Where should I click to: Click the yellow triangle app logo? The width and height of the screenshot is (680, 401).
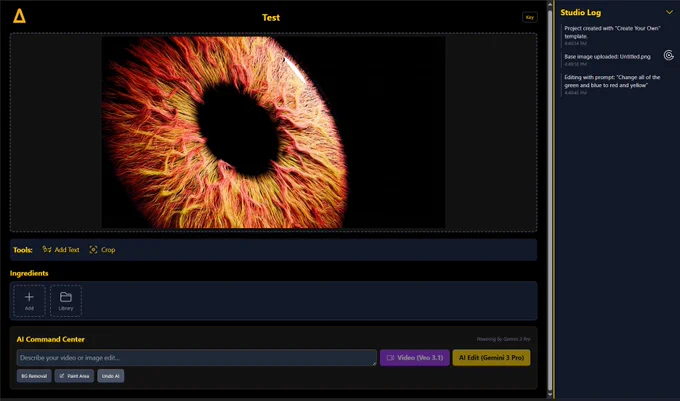(x=19, y=16)
